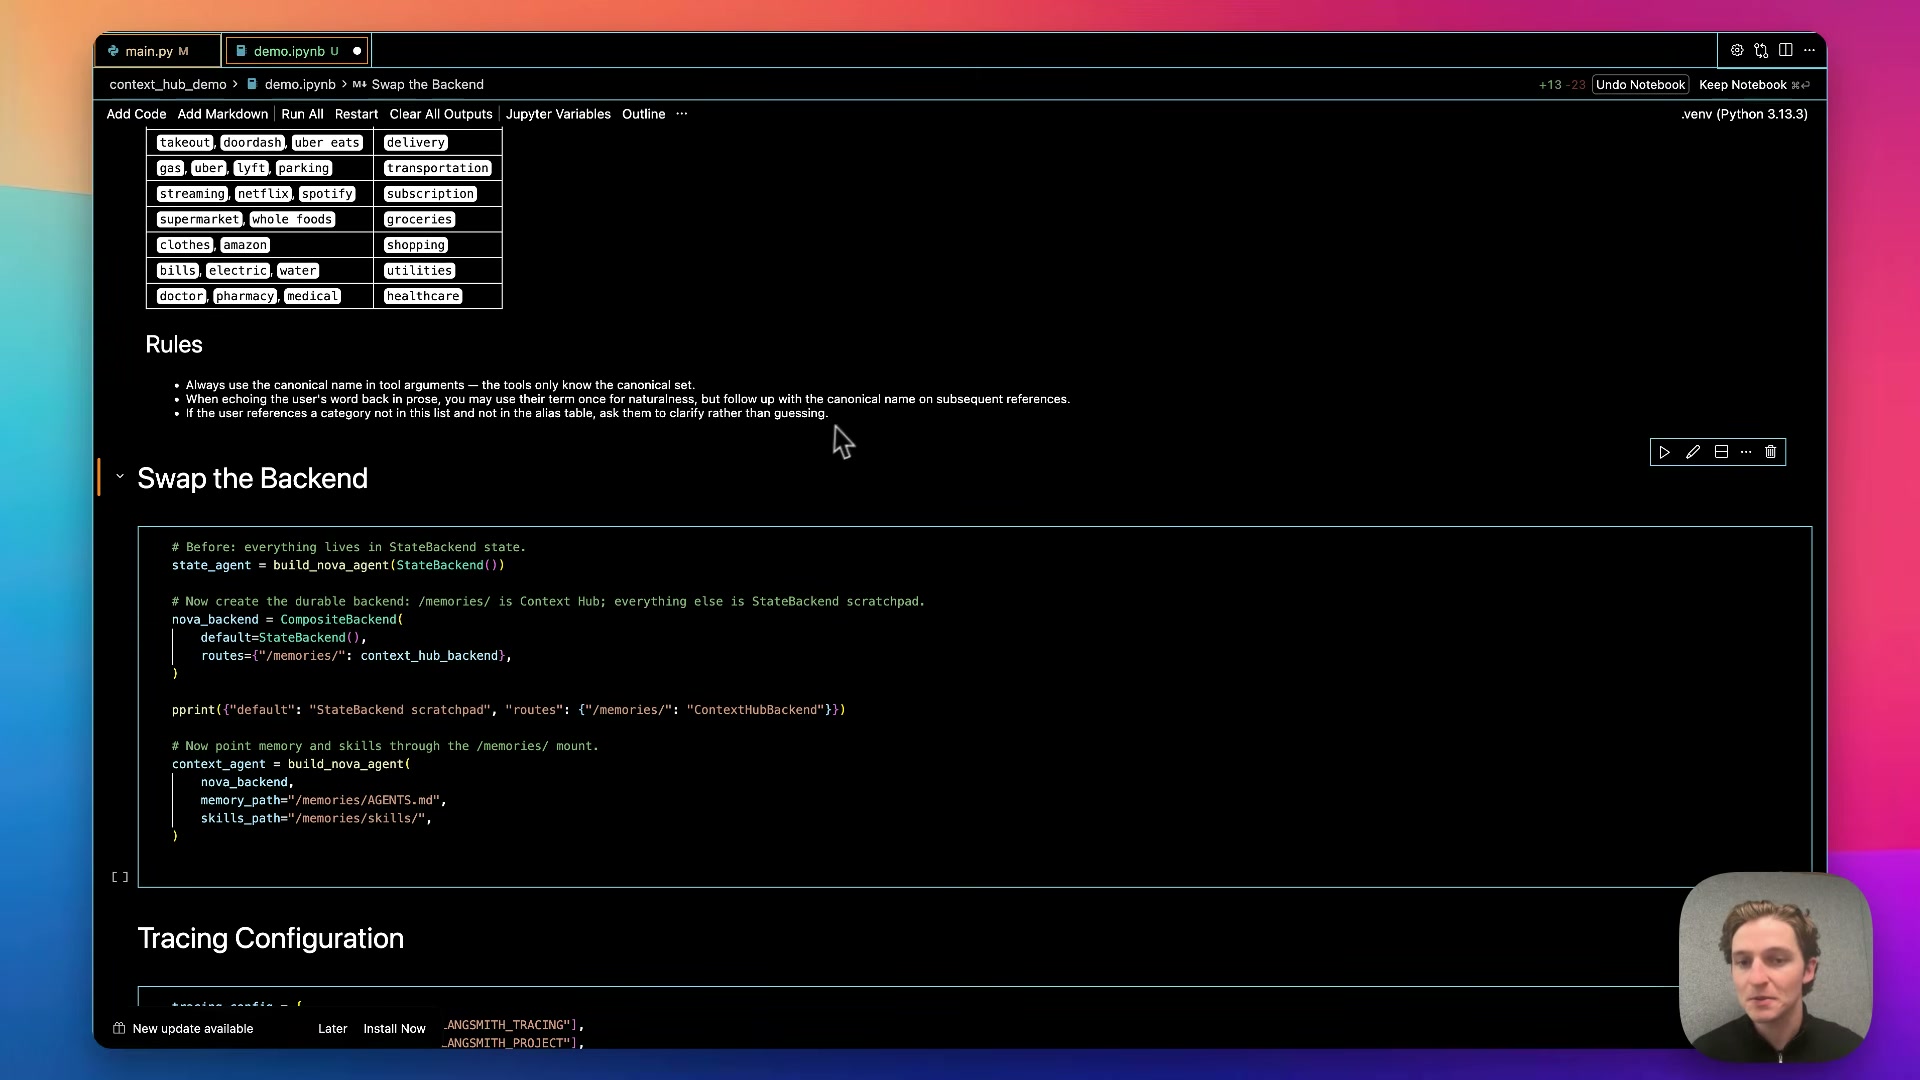Add a new code cell

tap(136, 114)
